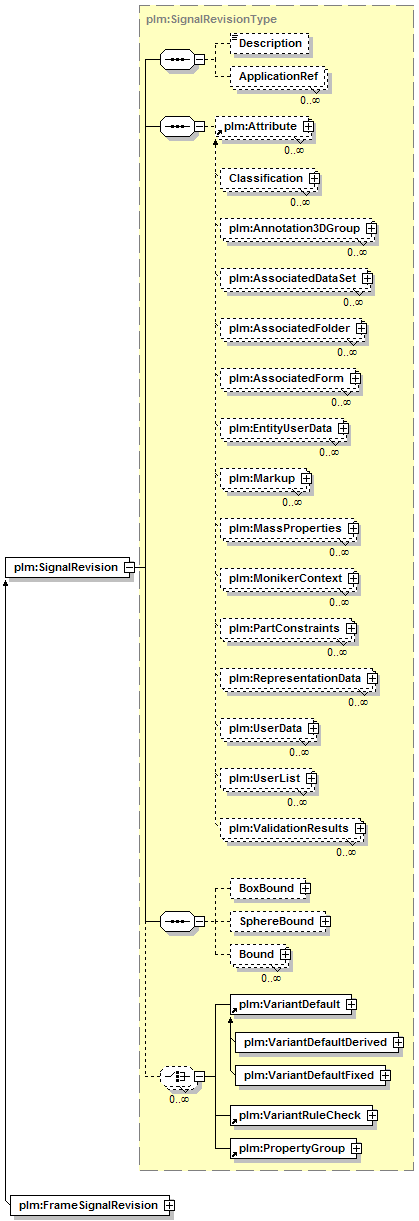Expand the plm:FrameSignalRevision node
Viewport: 419px width, 1221px height.
click(x=169, y=1205)
